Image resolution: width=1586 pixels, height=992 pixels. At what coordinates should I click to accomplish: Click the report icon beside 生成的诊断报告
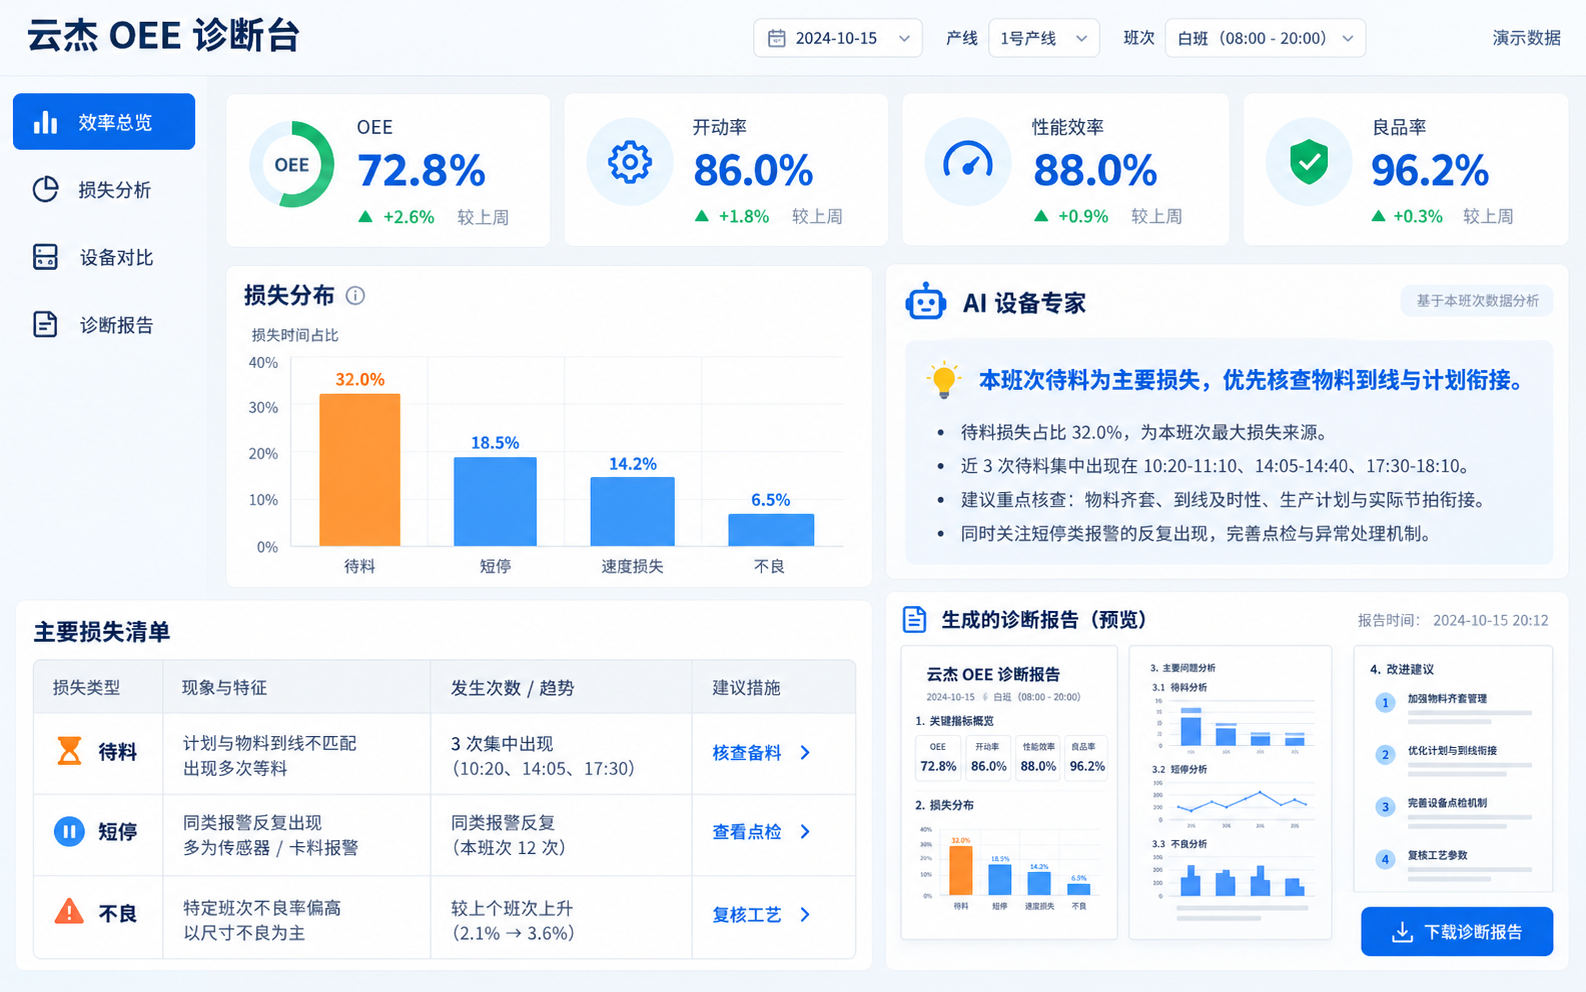(914, 620)
